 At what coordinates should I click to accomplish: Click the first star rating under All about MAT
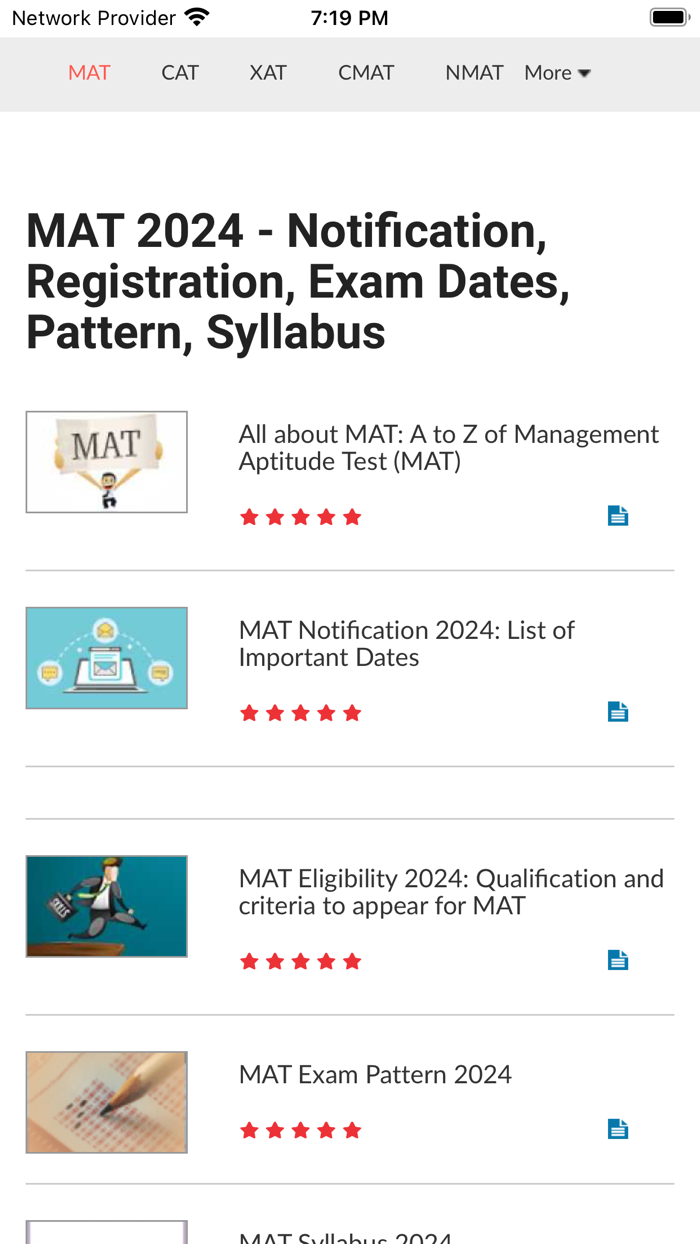point(247,516)
